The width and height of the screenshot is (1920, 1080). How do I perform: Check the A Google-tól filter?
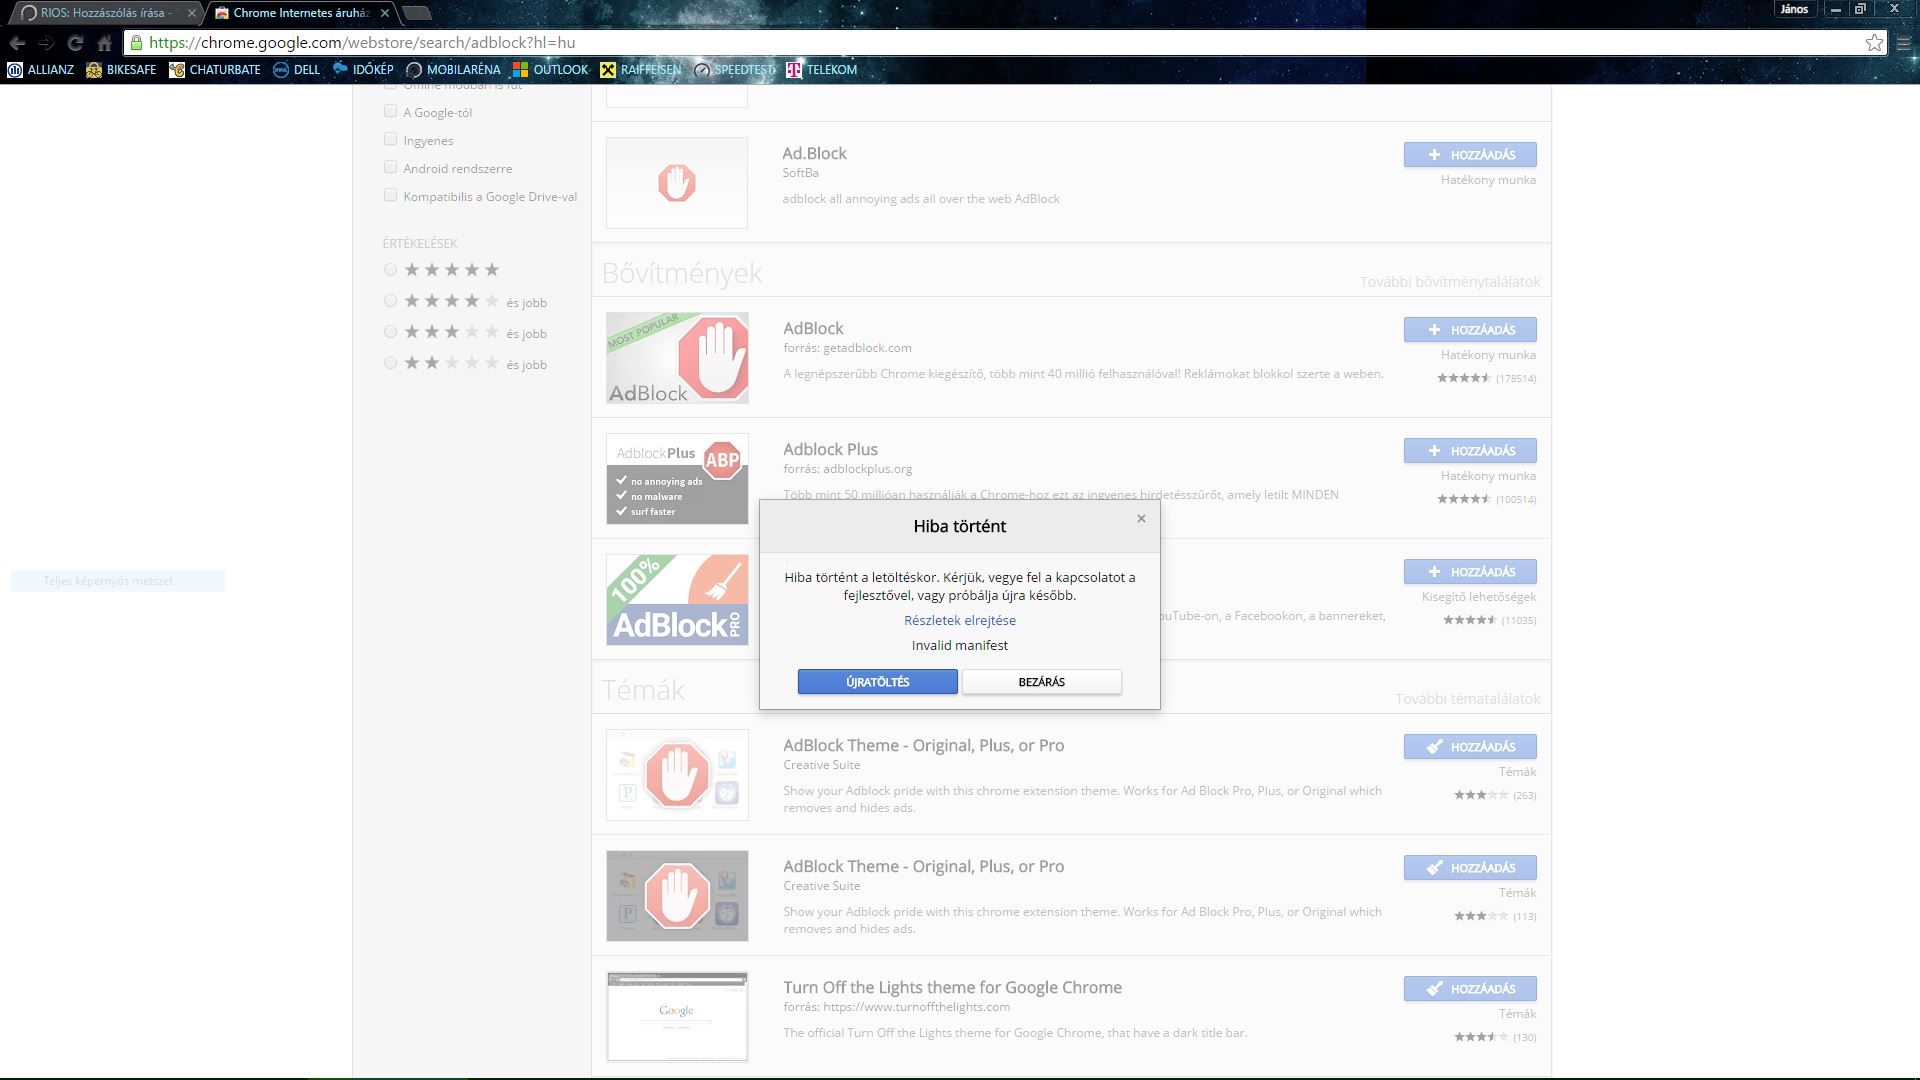point(390,111)
